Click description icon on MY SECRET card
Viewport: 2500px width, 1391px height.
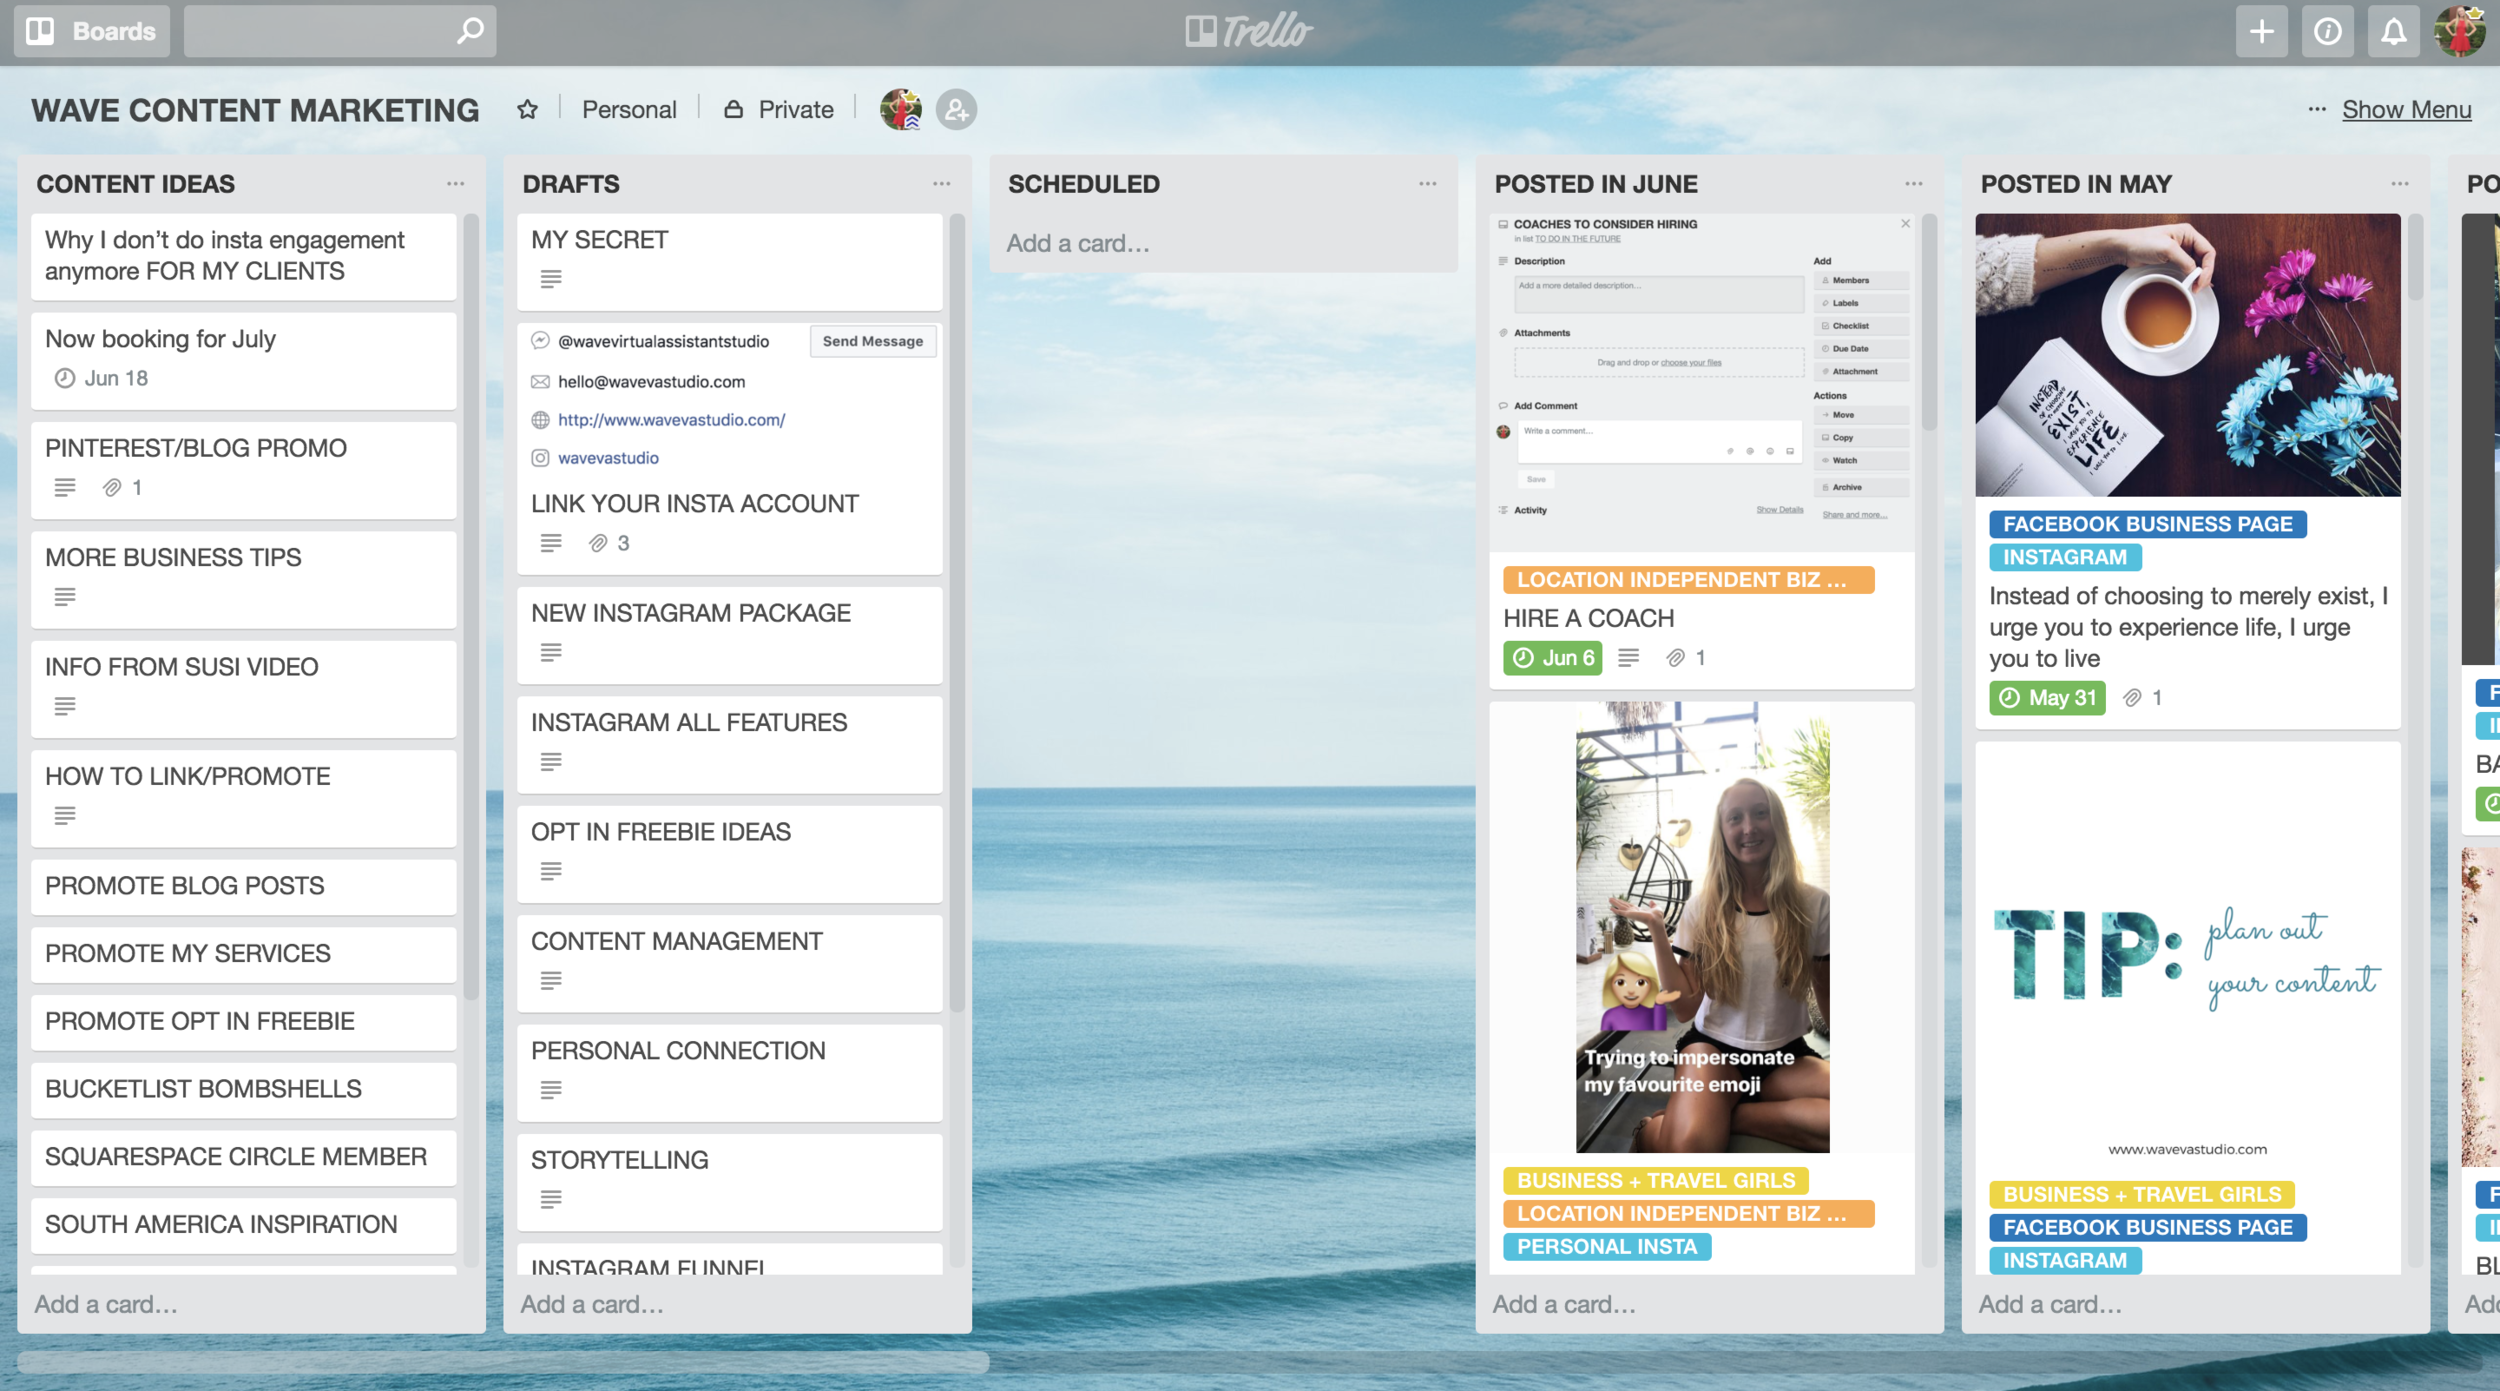point(551,279)
